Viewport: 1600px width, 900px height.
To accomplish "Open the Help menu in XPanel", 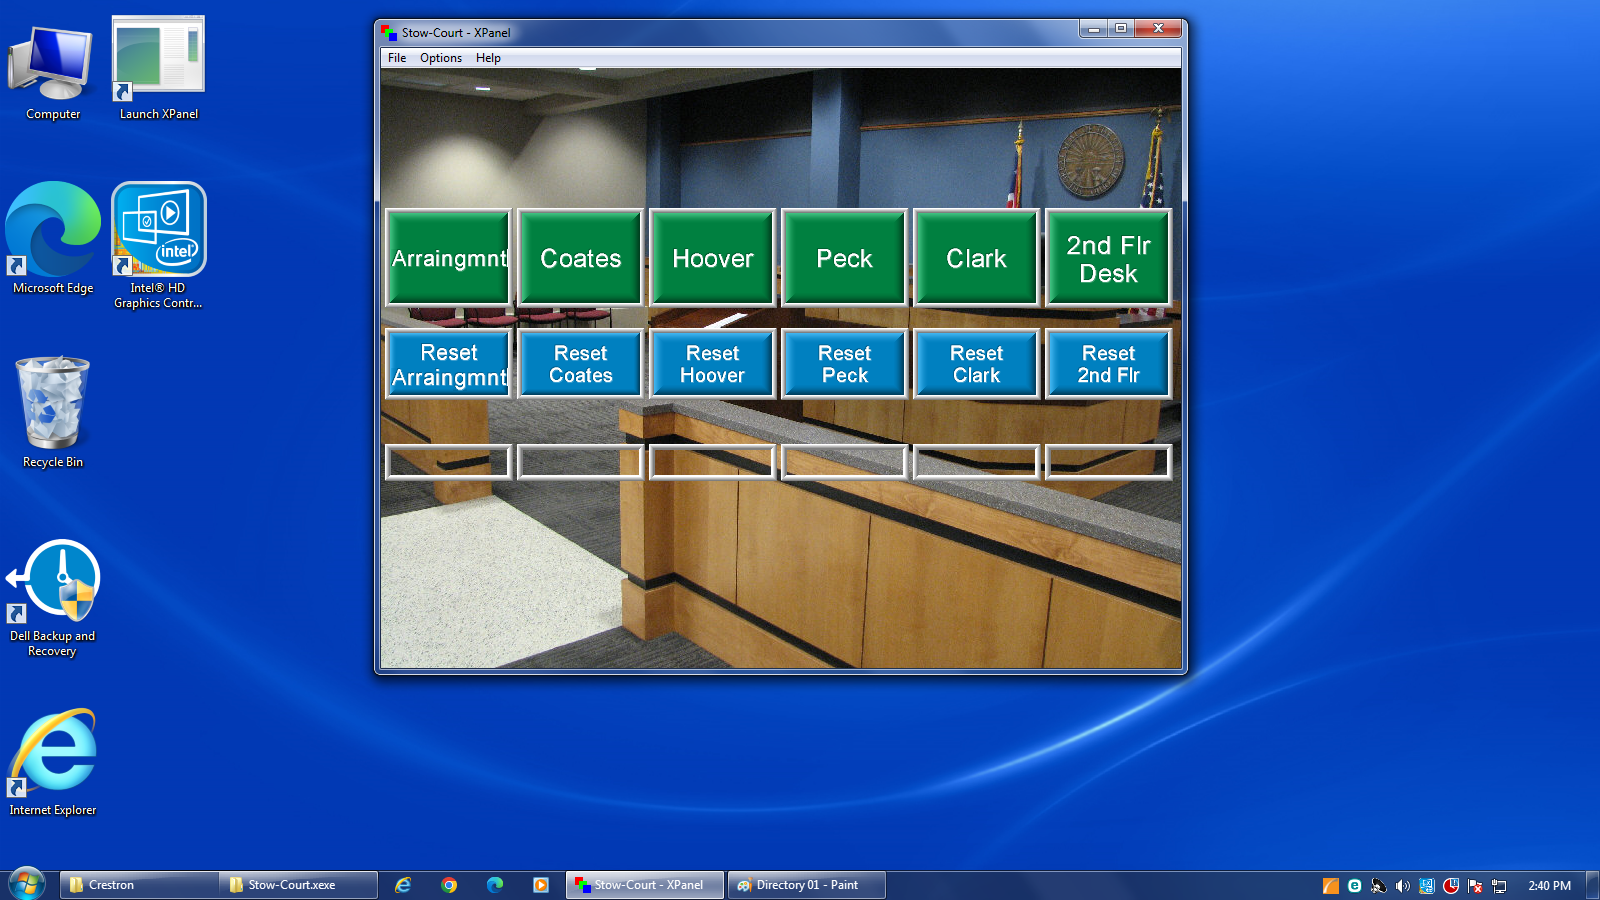I will pos(488,58).
